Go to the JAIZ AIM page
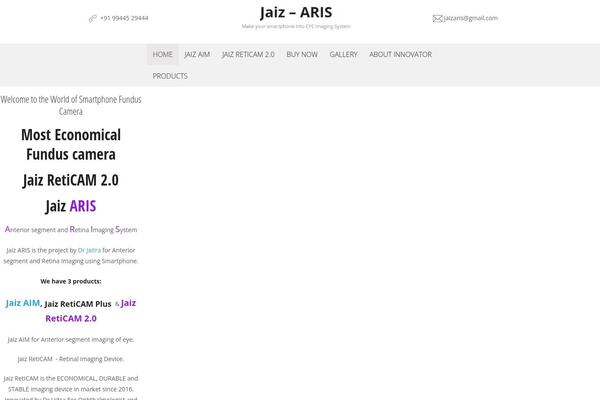 pos(197,54)
